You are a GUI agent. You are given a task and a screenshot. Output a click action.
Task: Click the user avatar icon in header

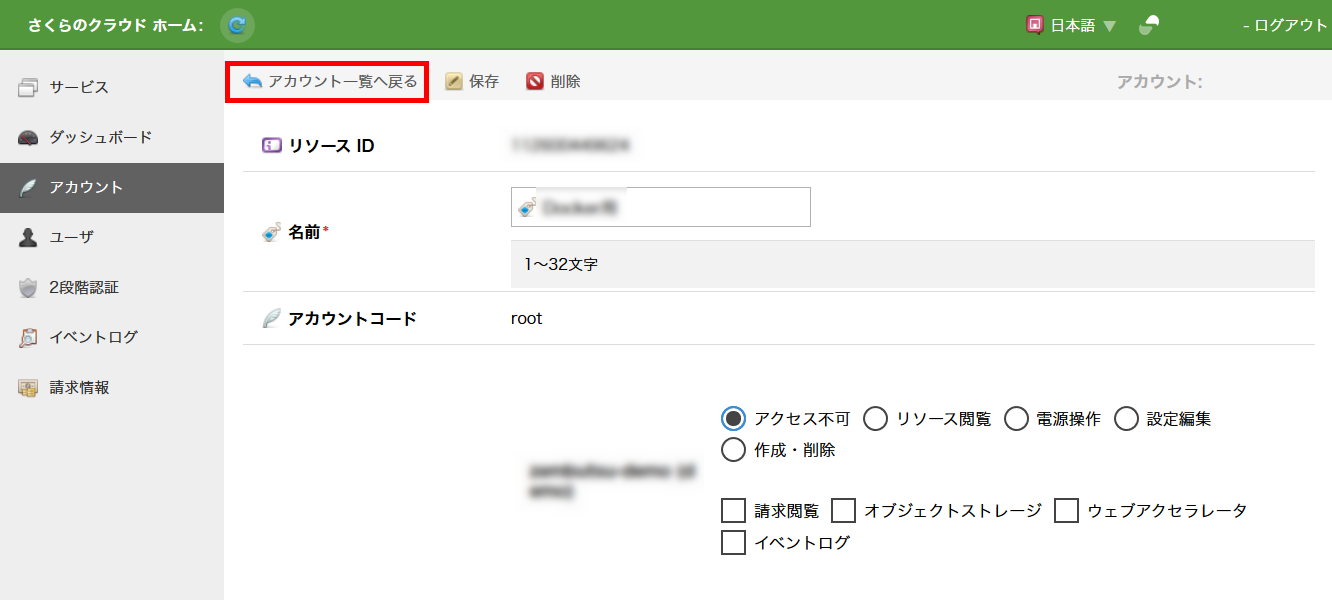pos(1149,26)
